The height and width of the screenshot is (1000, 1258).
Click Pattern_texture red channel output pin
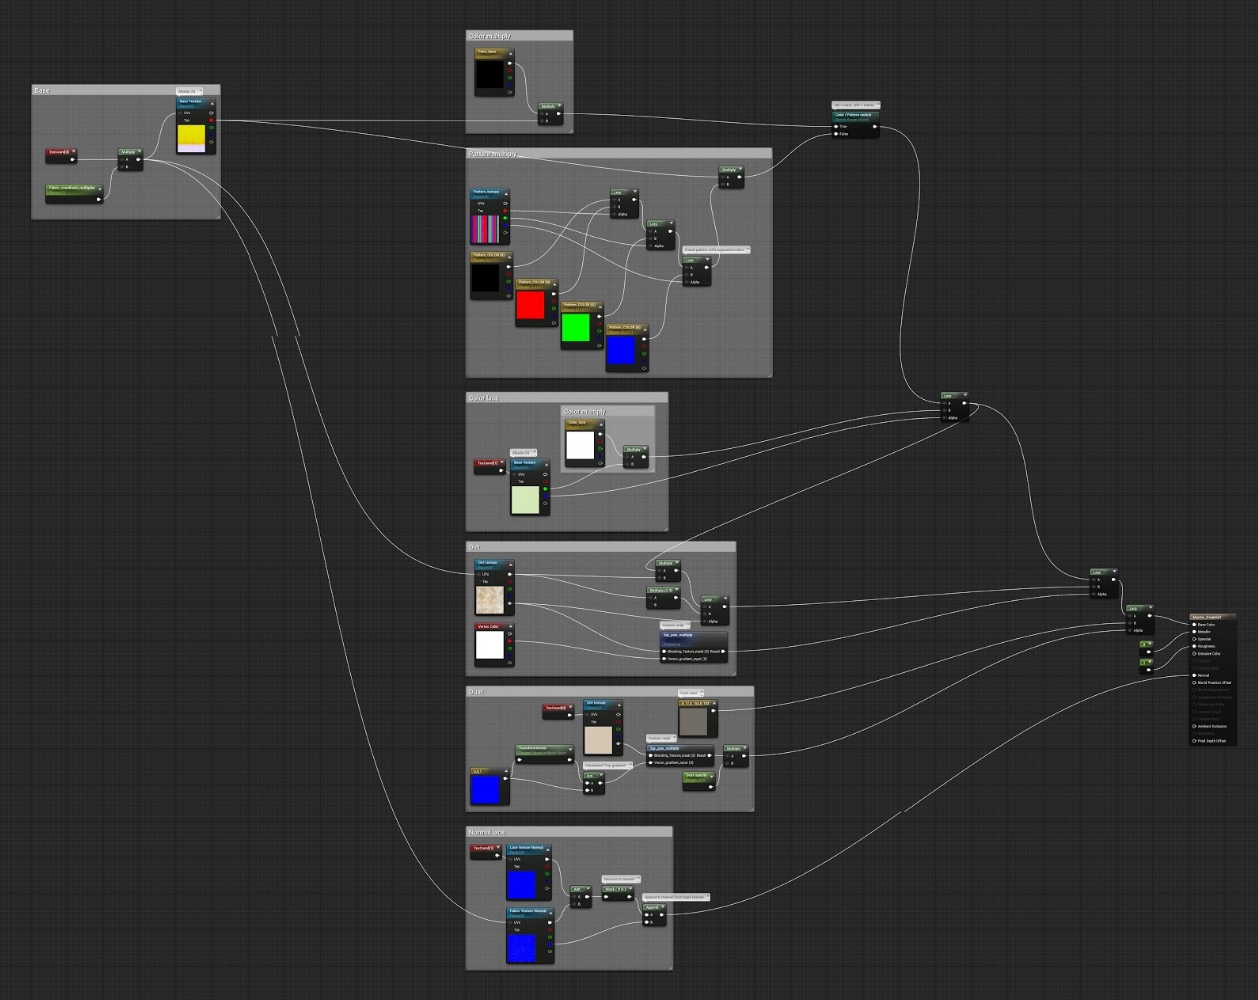tap(505, 211)
